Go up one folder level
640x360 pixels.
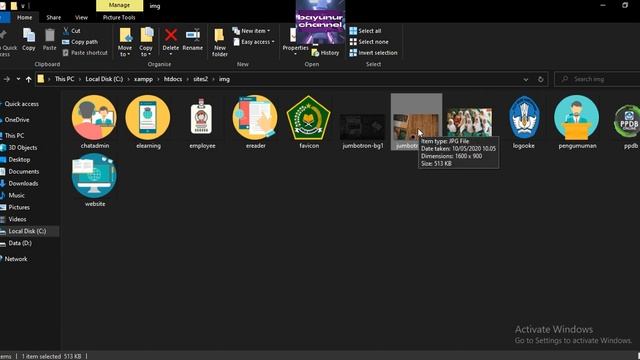click(x=28, y=79)
